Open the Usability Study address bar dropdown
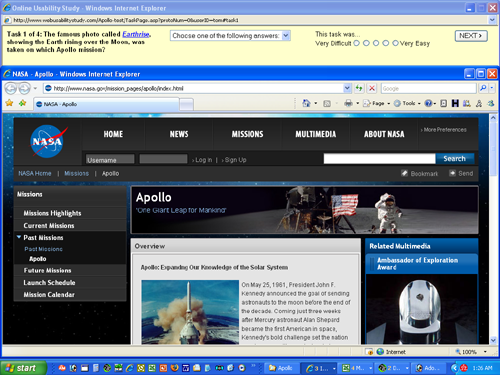Image resolution: width=500 pixels, height=375 pixels. 492,20
